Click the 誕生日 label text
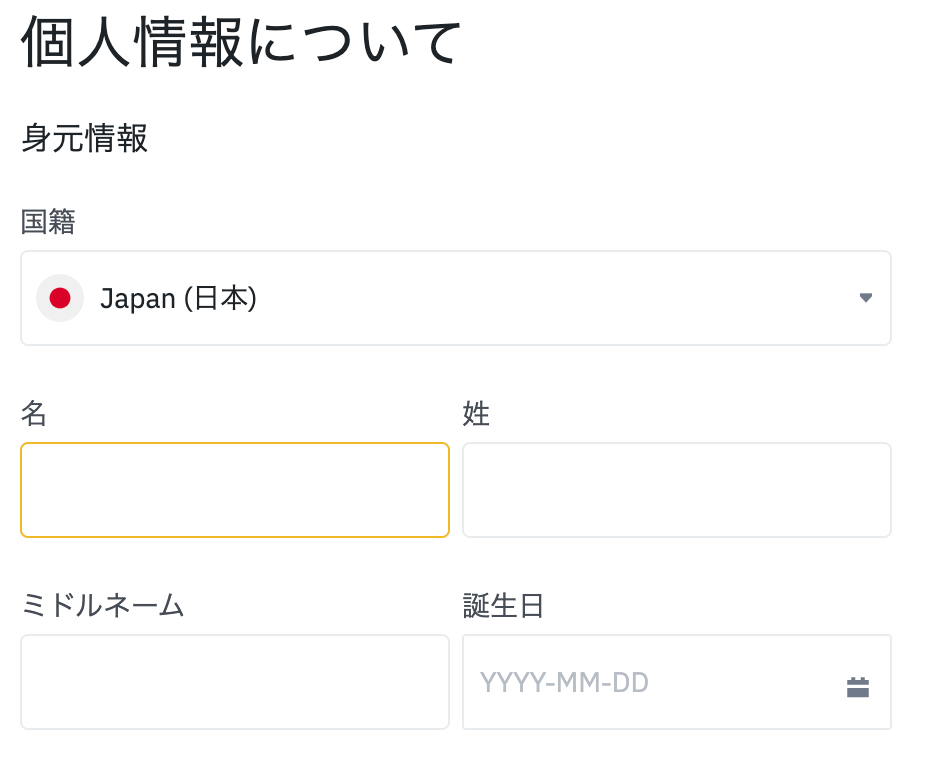The width and height of the screenshot is (932, 778). (x=503, y=605)
